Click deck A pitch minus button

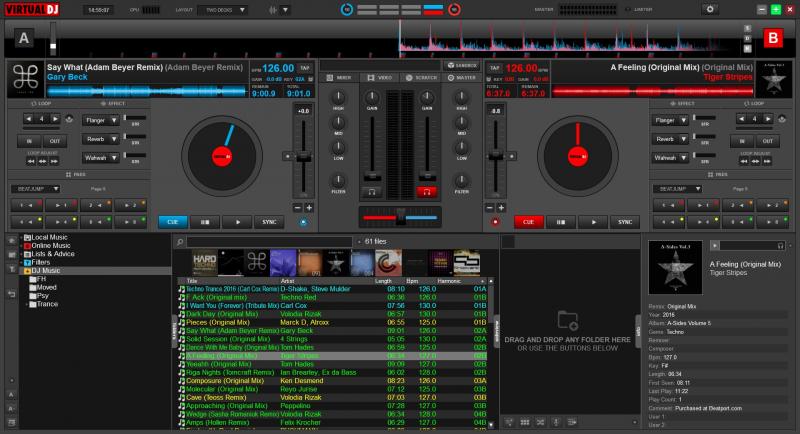click(x=297, y=208)
